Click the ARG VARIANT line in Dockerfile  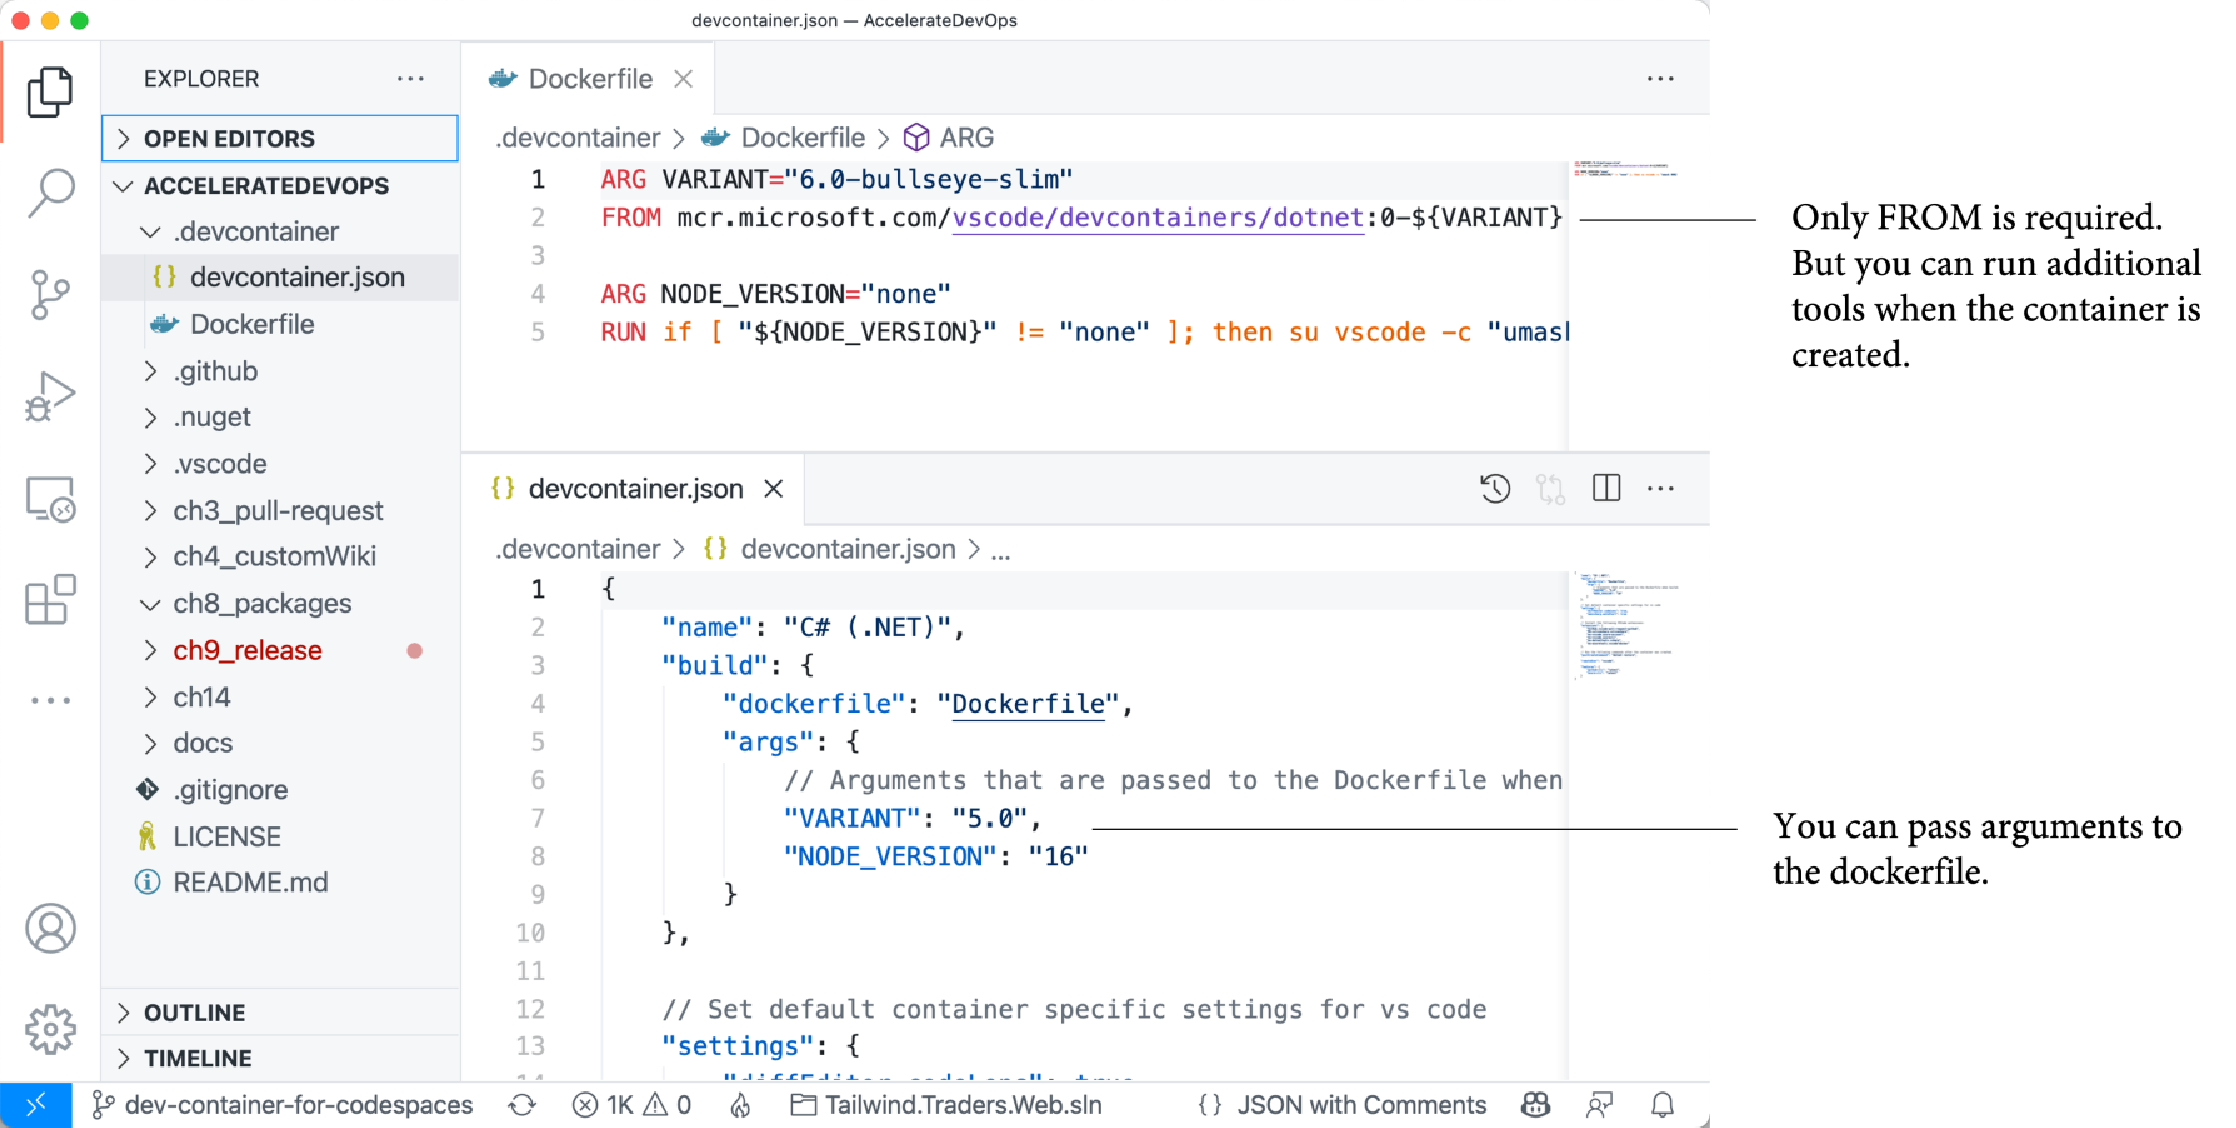coord(836,179)
